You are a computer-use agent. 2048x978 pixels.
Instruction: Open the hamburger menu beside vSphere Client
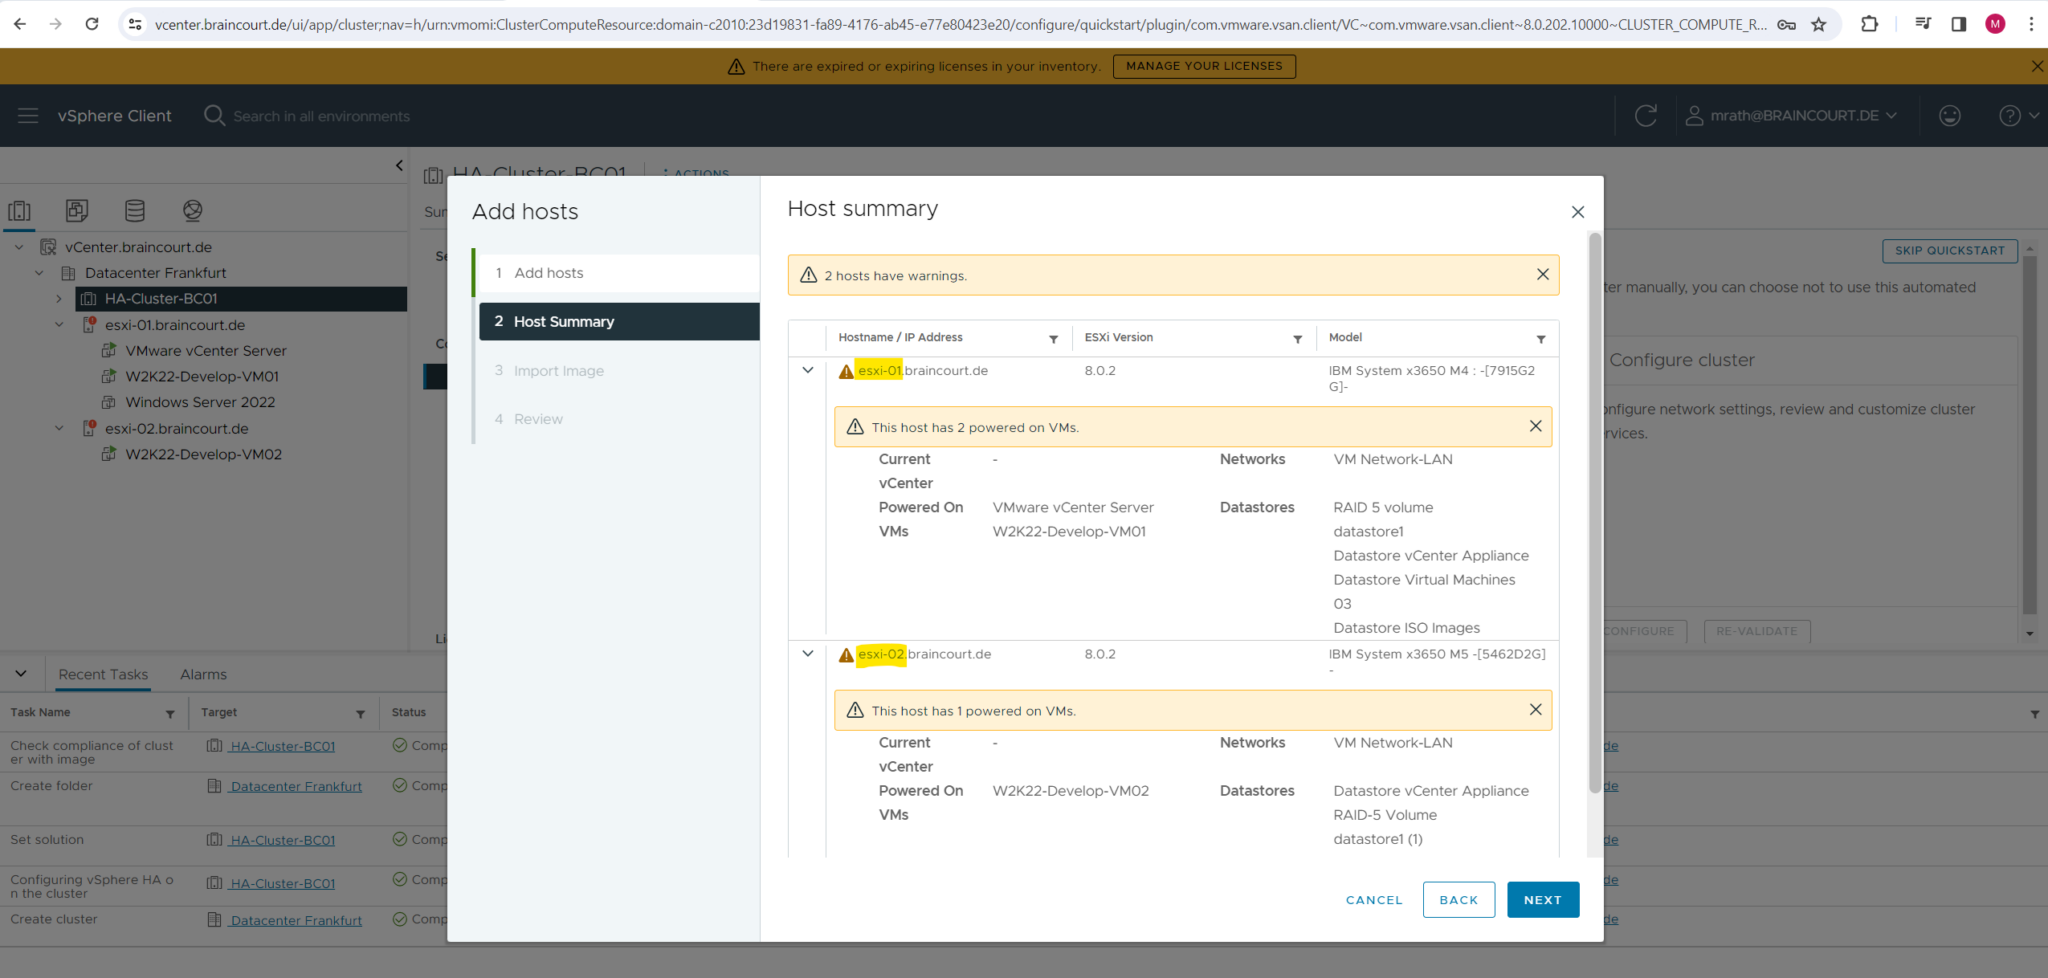27,115
